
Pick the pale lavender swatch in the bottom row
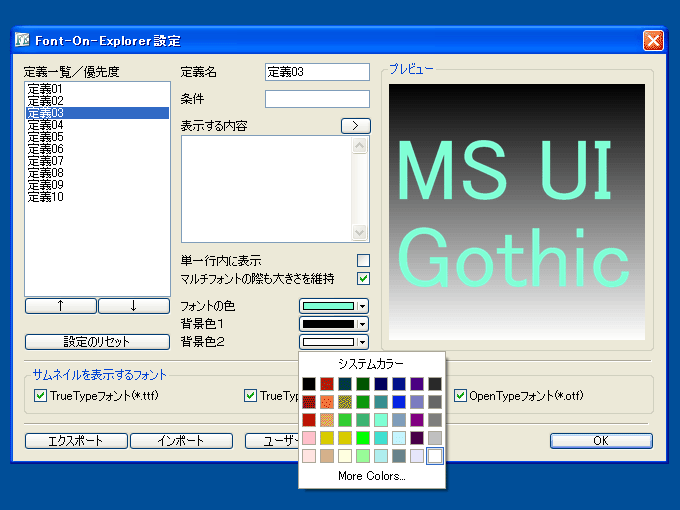coord(417,456)
